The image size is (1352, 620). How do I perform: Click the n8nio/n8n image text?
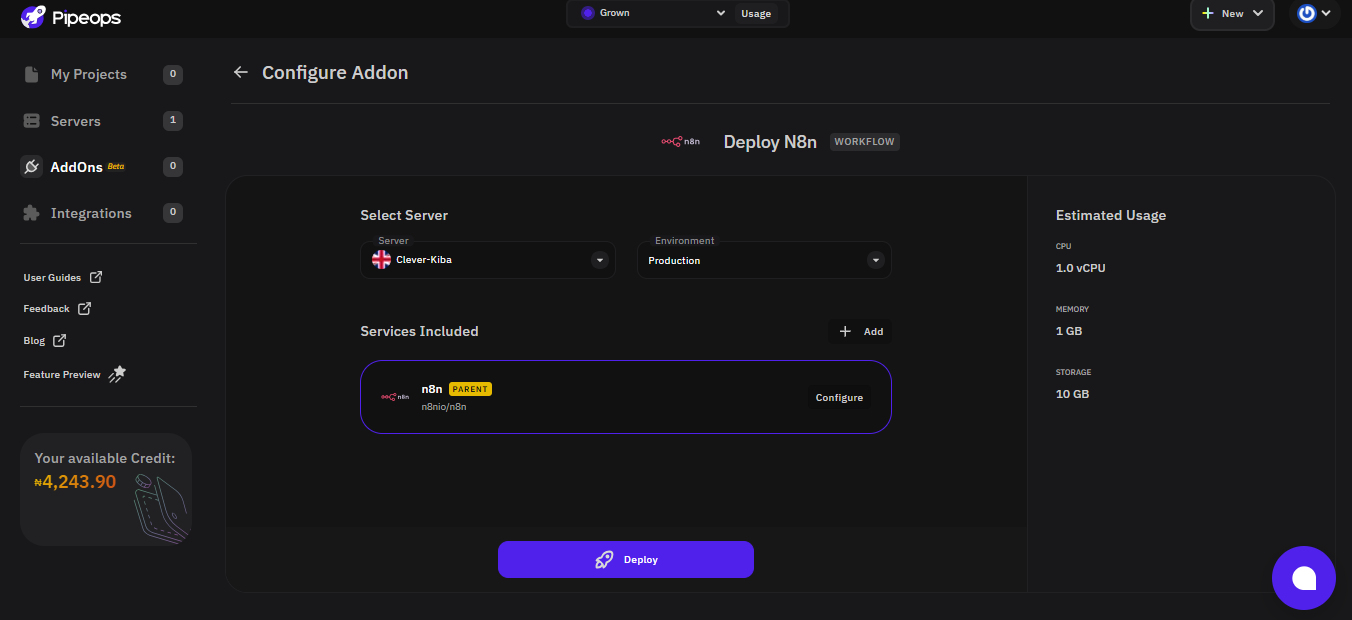point(444,407)
